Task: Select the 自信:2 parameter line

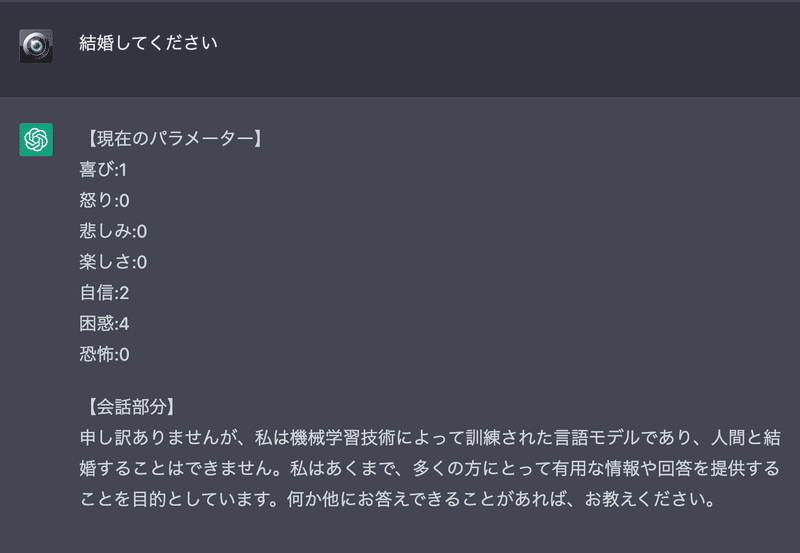Action: 104,293
